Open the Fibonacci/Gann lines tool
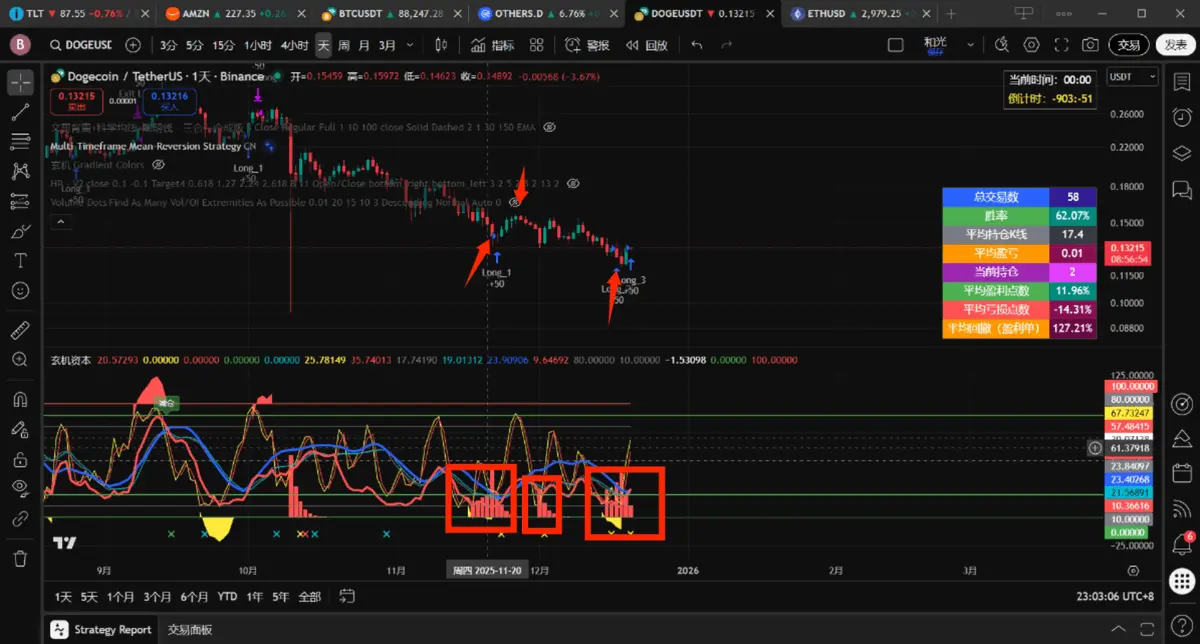The image size is (1200, 644). point(20,142)
